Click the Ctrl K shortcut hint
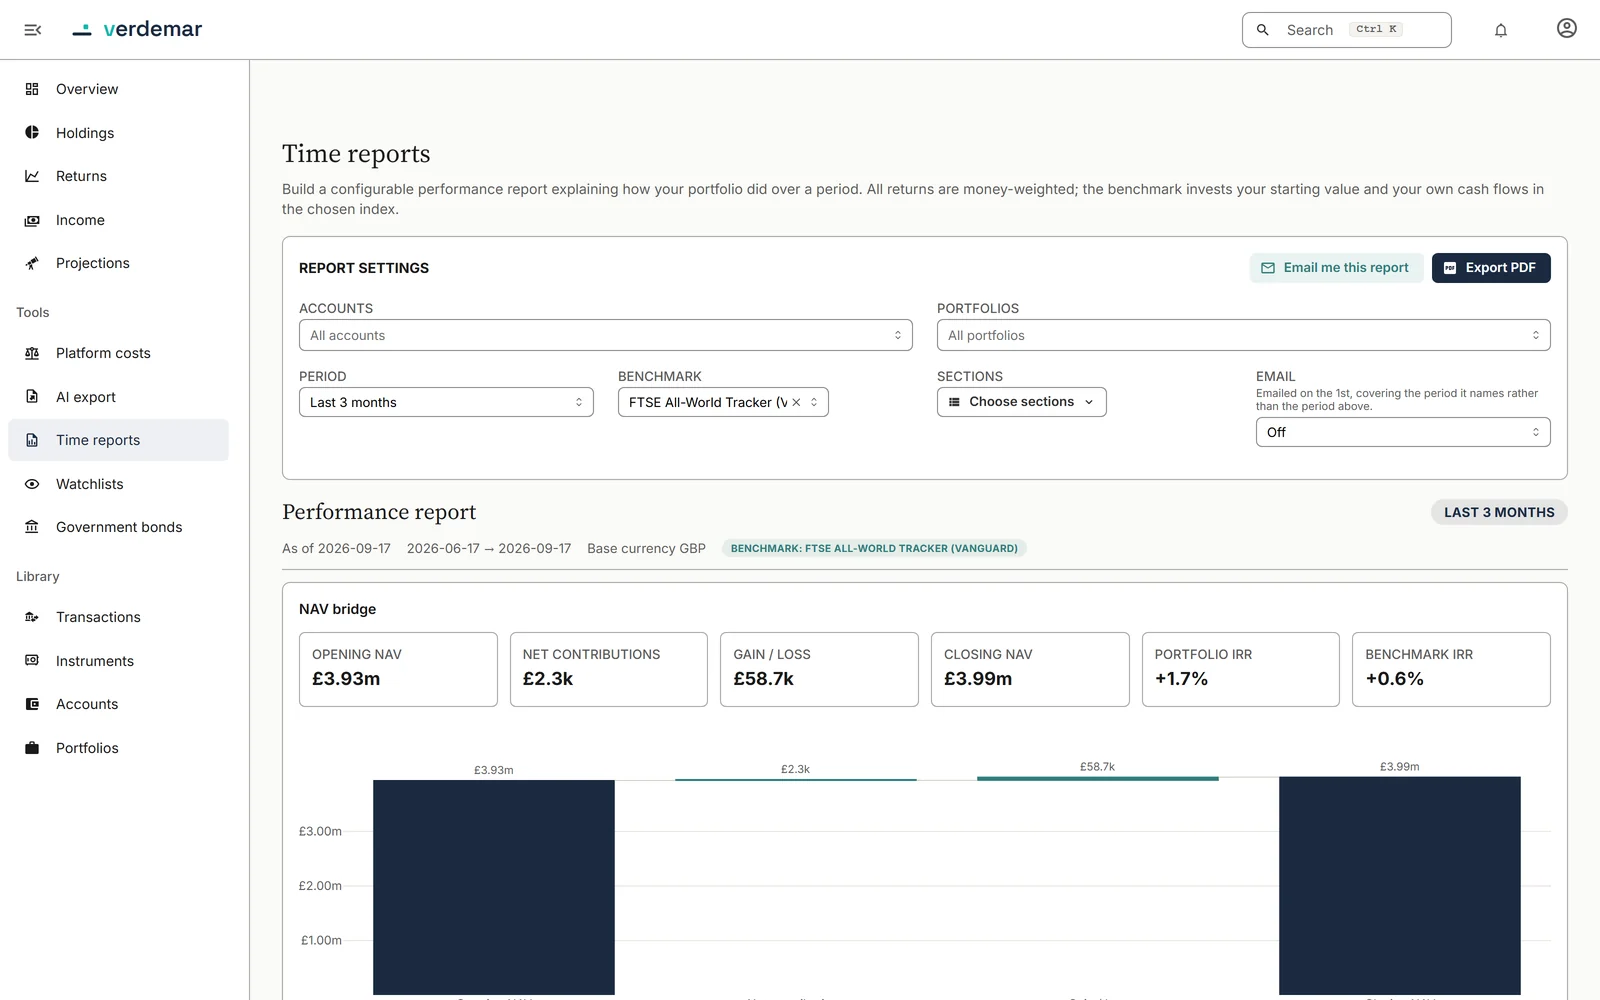The image size is (1600, 1000). tap(1376, 29)
